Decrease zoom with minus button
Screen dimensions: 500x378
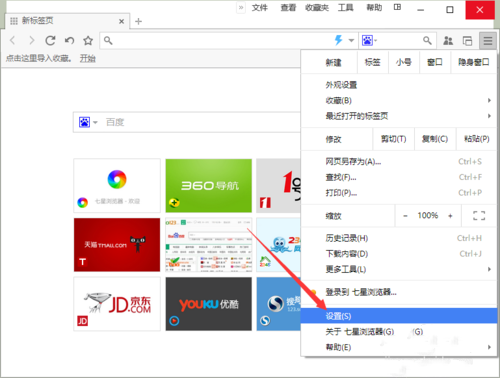(x=405, y=216)
